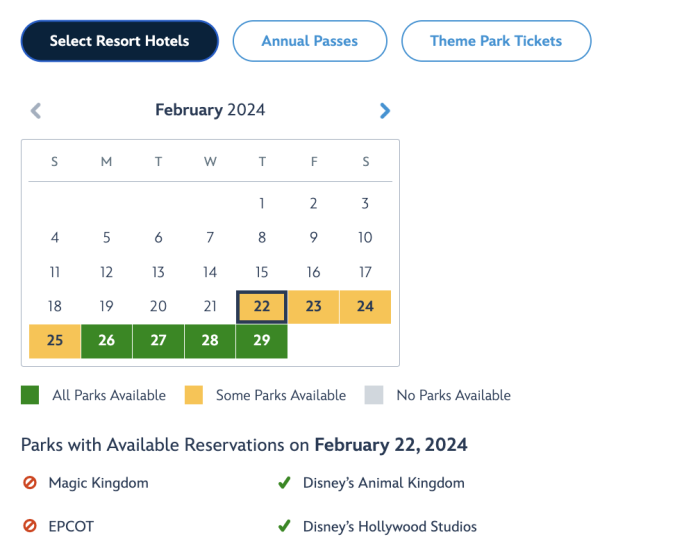
Task: Pick February 23 date
Action: coord(314,307)
